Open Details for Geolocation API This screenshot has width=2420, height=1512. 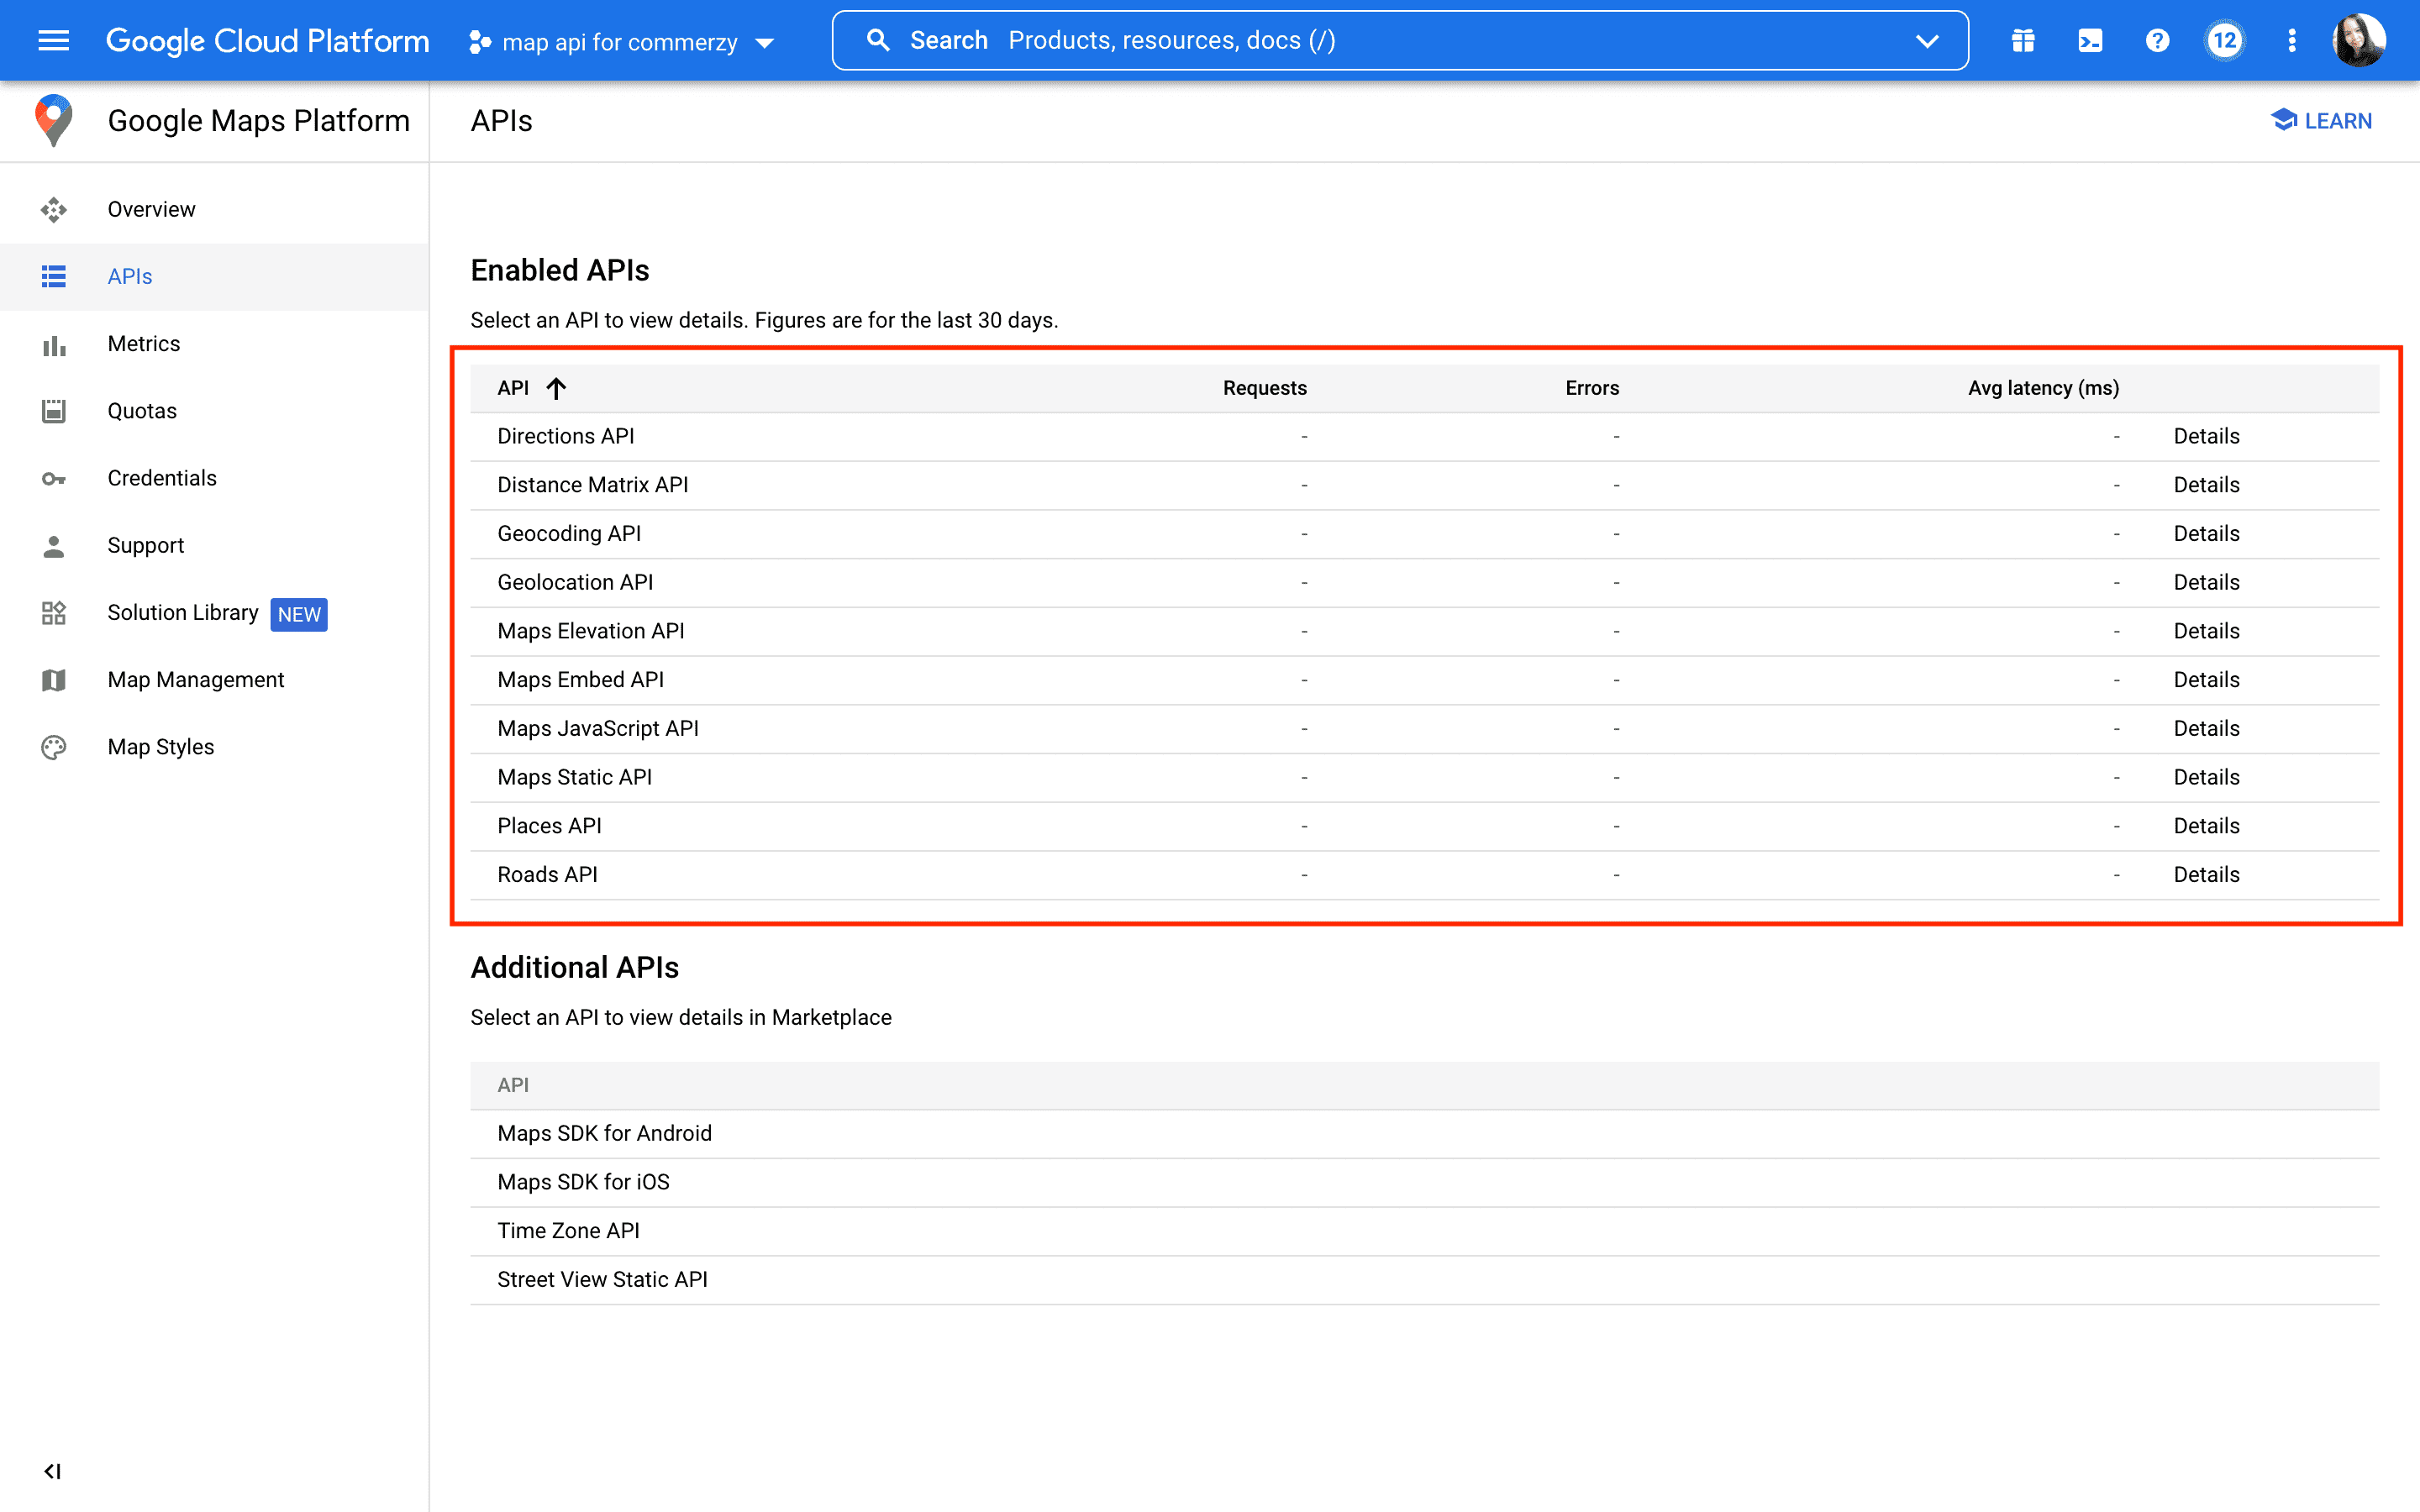[x=2206, y=582]
